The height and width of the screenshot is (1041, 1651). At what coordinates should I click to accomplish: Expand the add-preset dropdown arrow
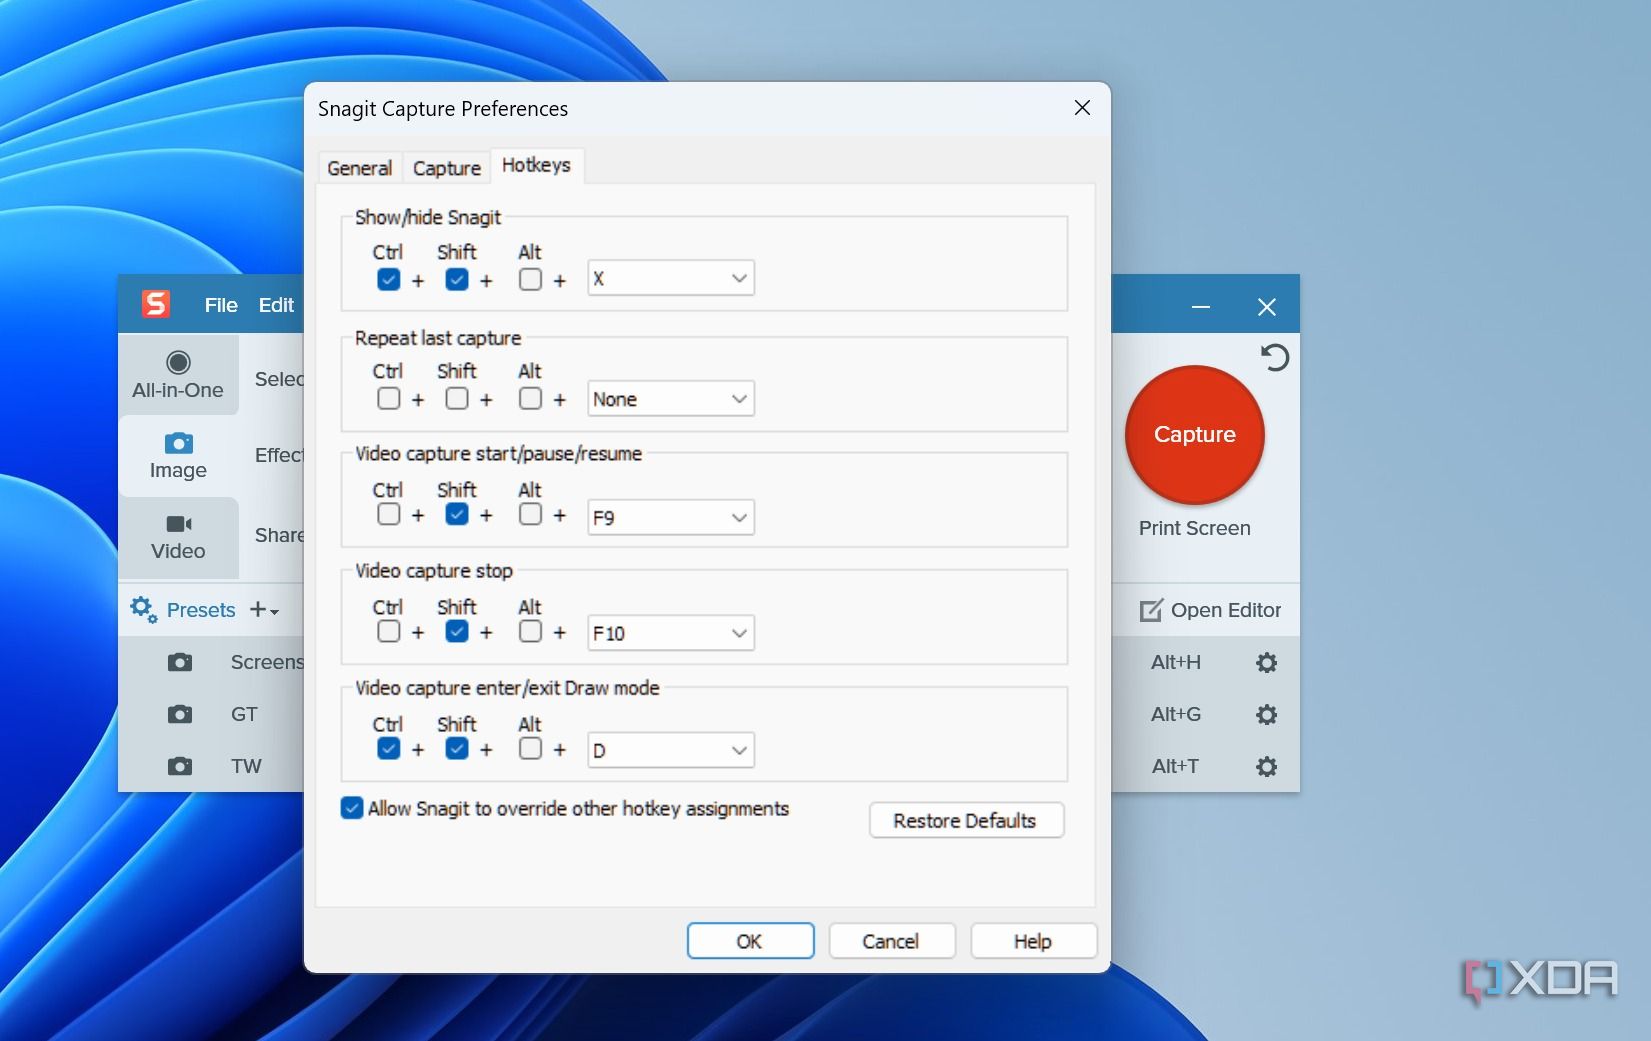(x=272, y=612)
